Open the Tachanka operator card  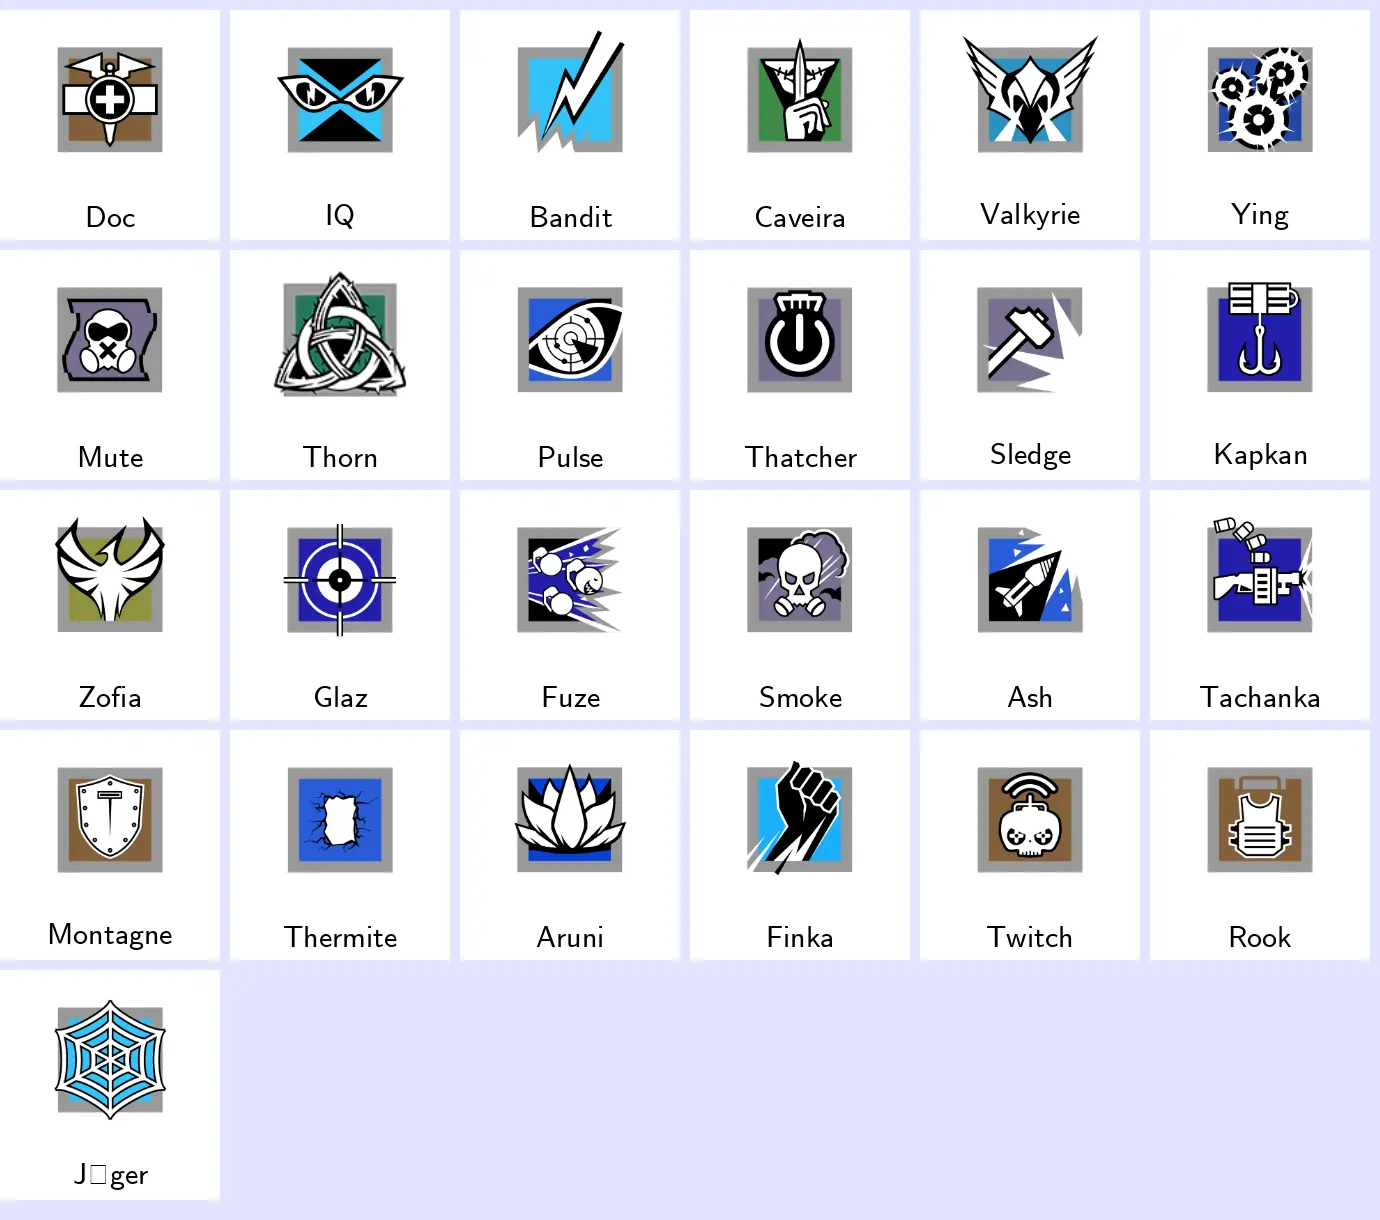click(1260, 605)
